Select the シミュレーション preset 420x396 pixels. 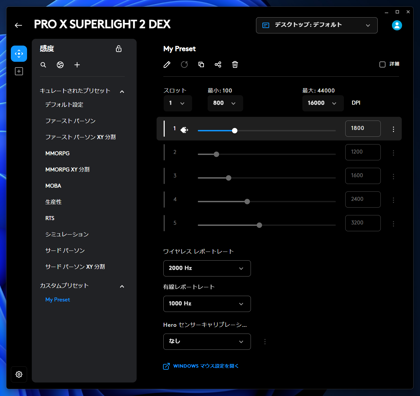click(x=67, y=234)
